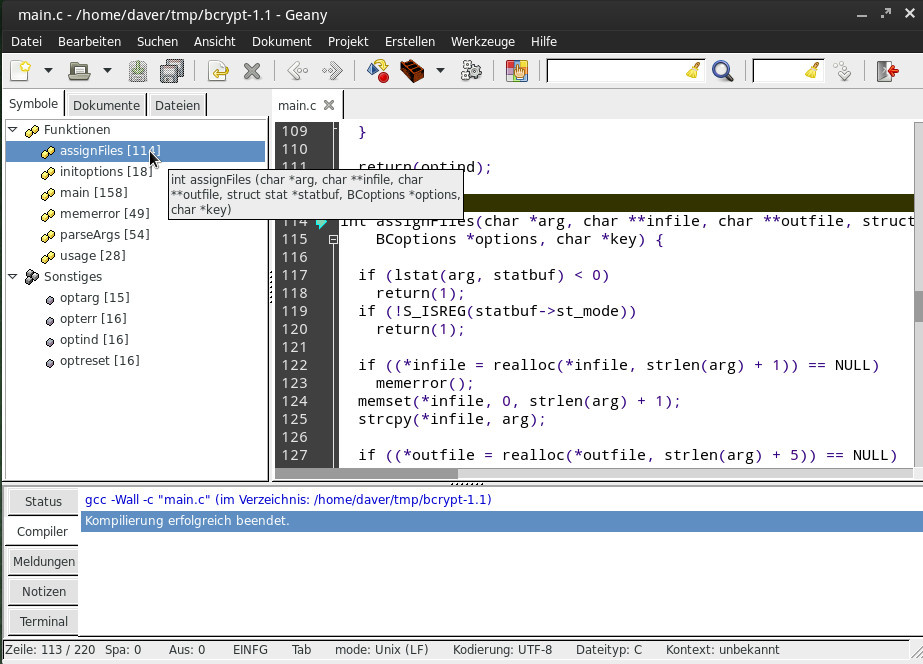Screen dimensions: 923x664
Task: Click the quit Geany icon
Action: point(887,71)
